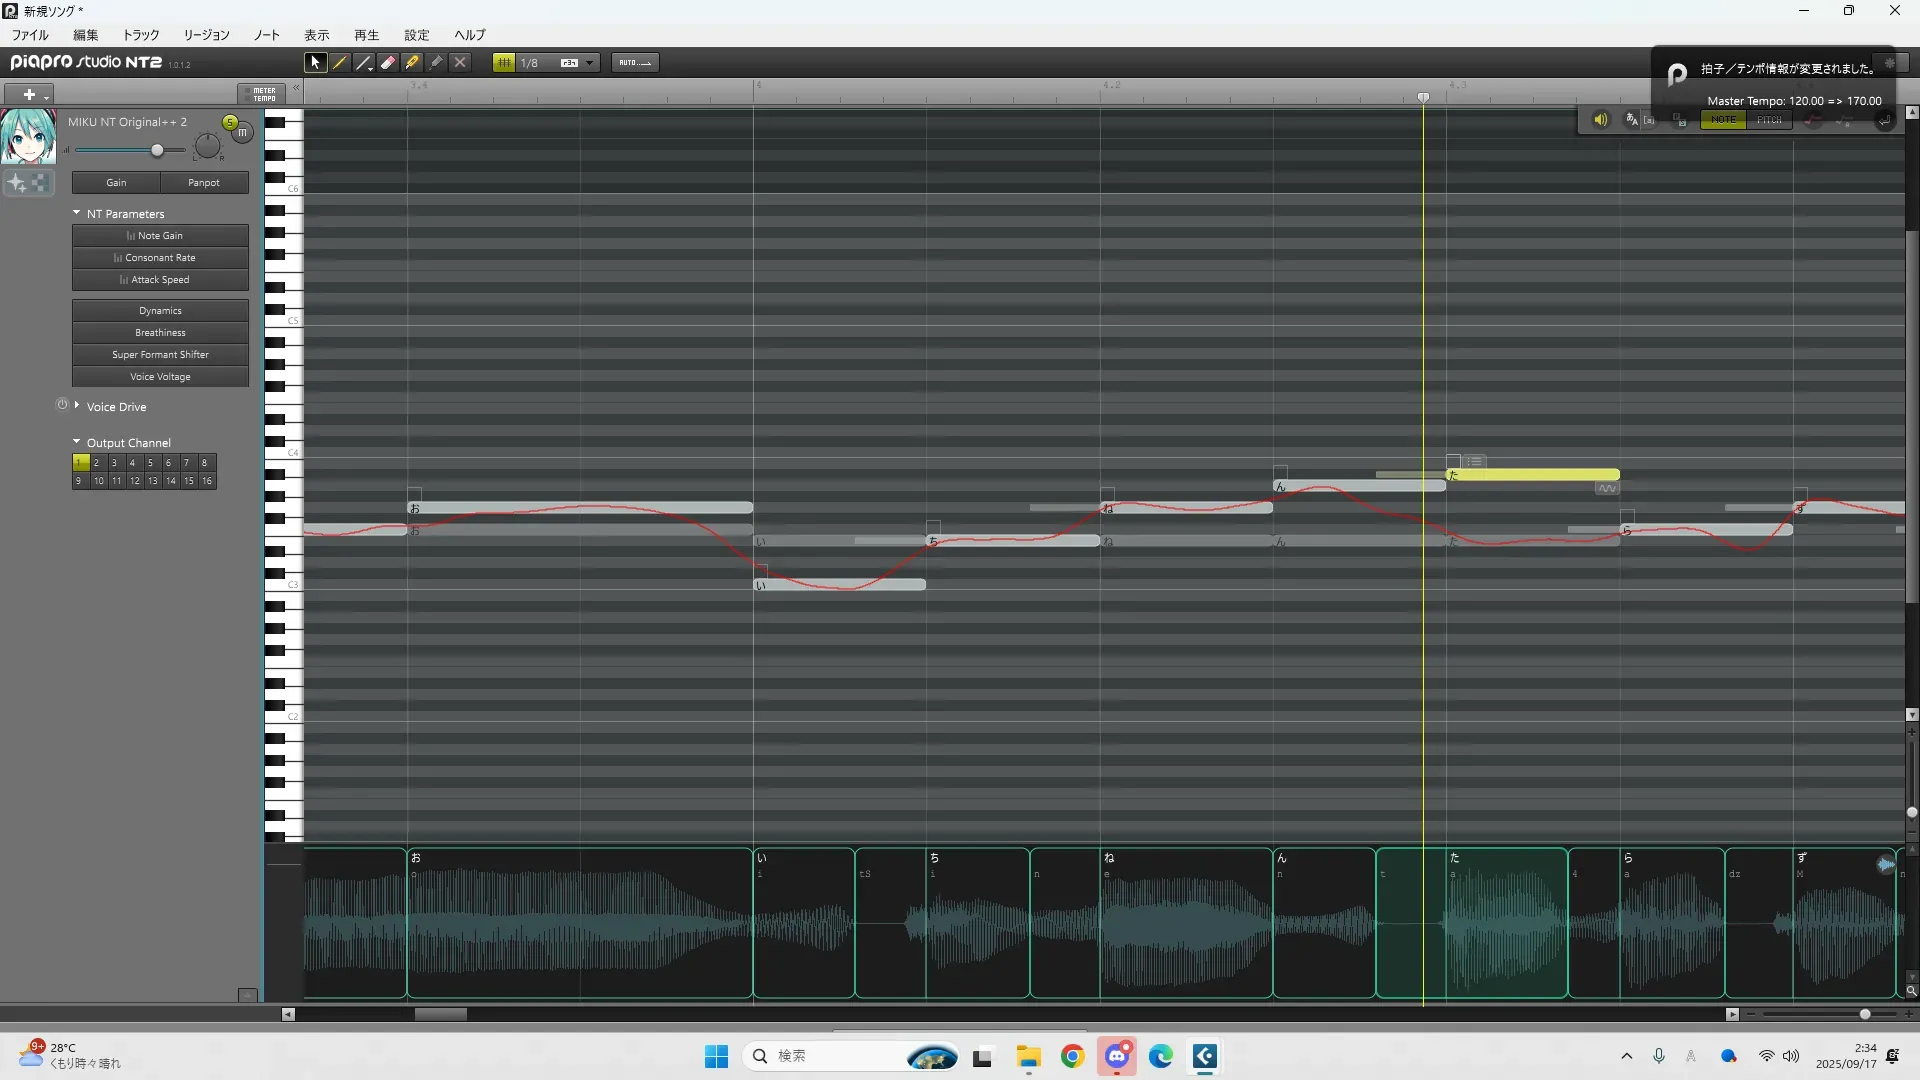Select the yellow highlighter tool
The width and height of the screenshot is (1920, 1080).
tap(412, 63)
